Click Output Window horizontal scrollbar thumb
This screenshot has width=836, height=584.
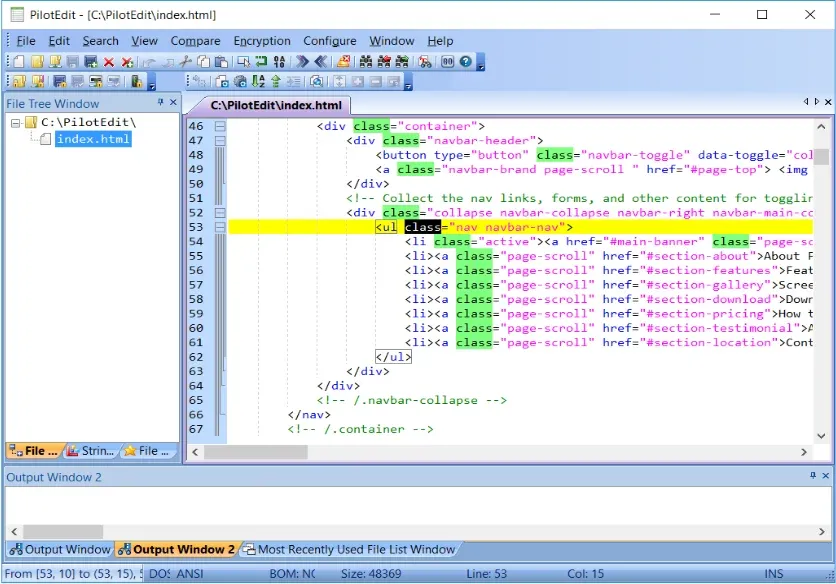(x=63, y=532)
